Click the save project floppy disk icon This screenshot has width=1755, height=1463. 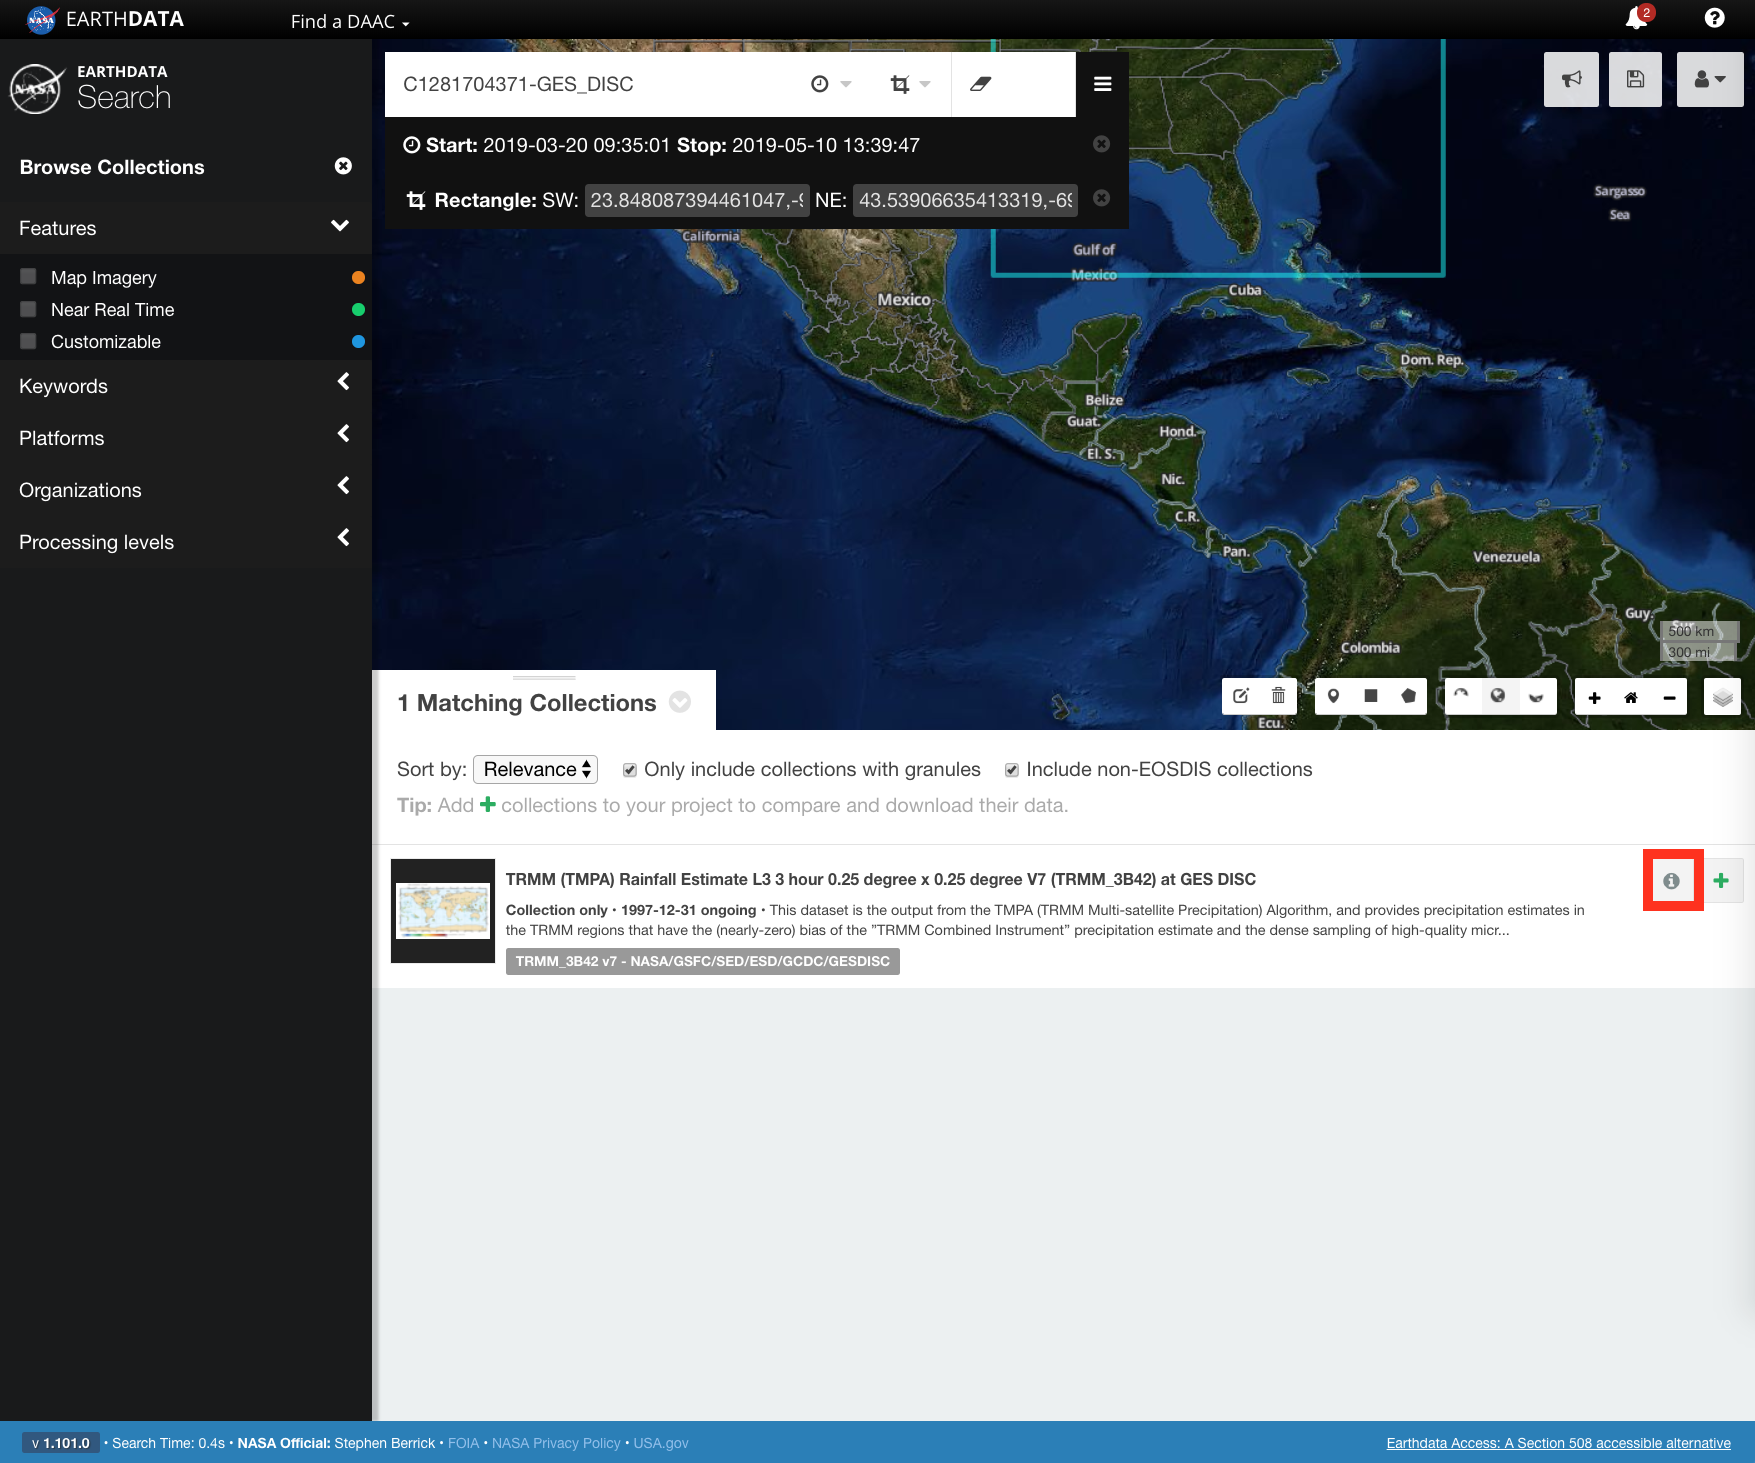pos(1635,79)
